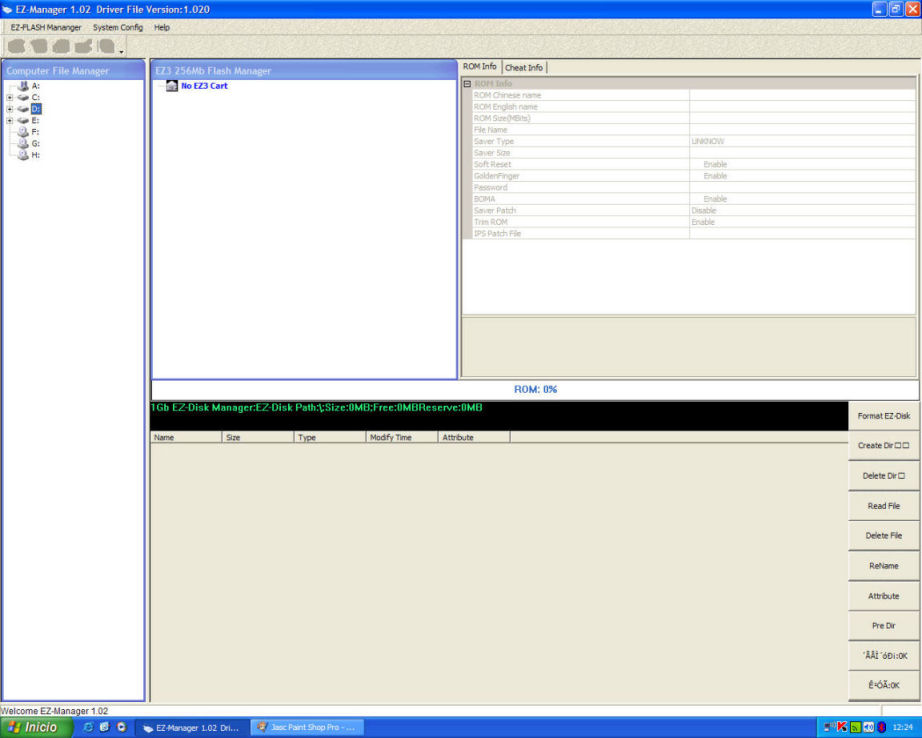Select the highlighted D: drive
The image size is (922, 738).
[x=36, y=109]
